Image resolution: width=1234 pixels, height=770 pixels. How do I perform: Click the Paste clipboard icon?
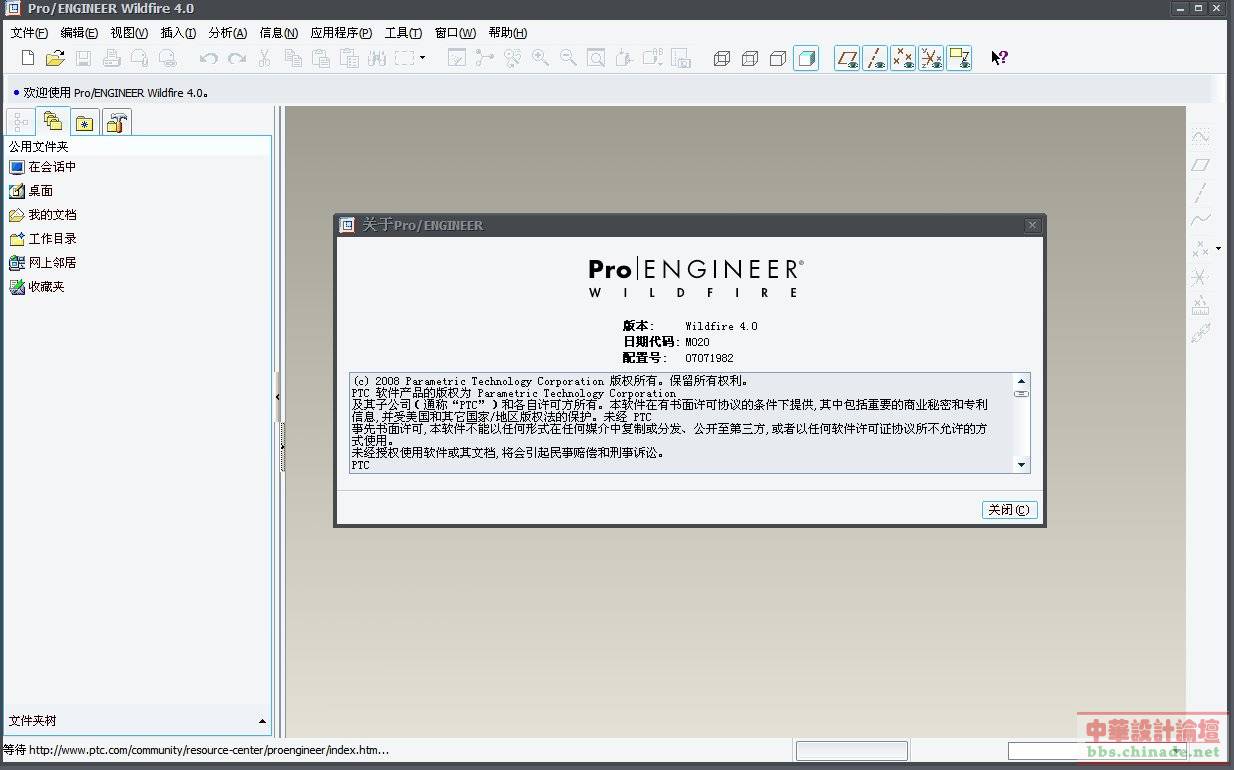(x=321, y=58)
